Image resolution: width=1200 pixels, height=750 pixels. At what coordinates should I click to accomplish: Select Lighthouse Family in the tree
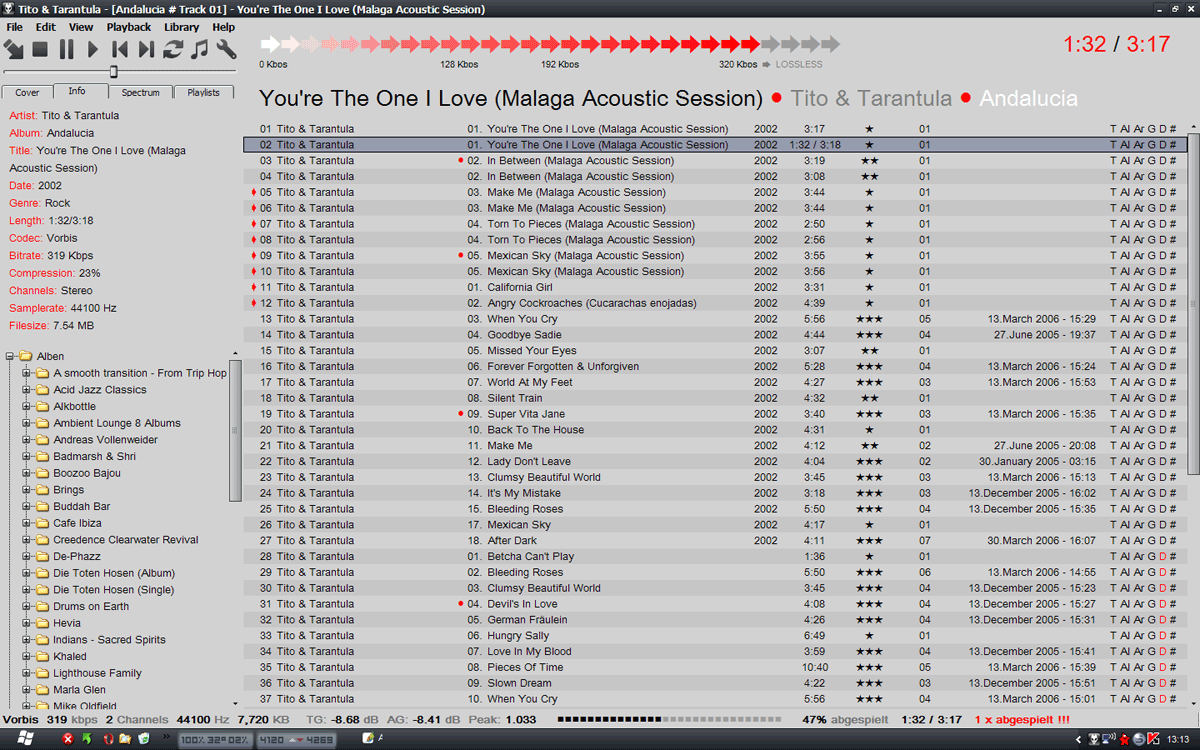pyautogui.click(x=98, y=673)
